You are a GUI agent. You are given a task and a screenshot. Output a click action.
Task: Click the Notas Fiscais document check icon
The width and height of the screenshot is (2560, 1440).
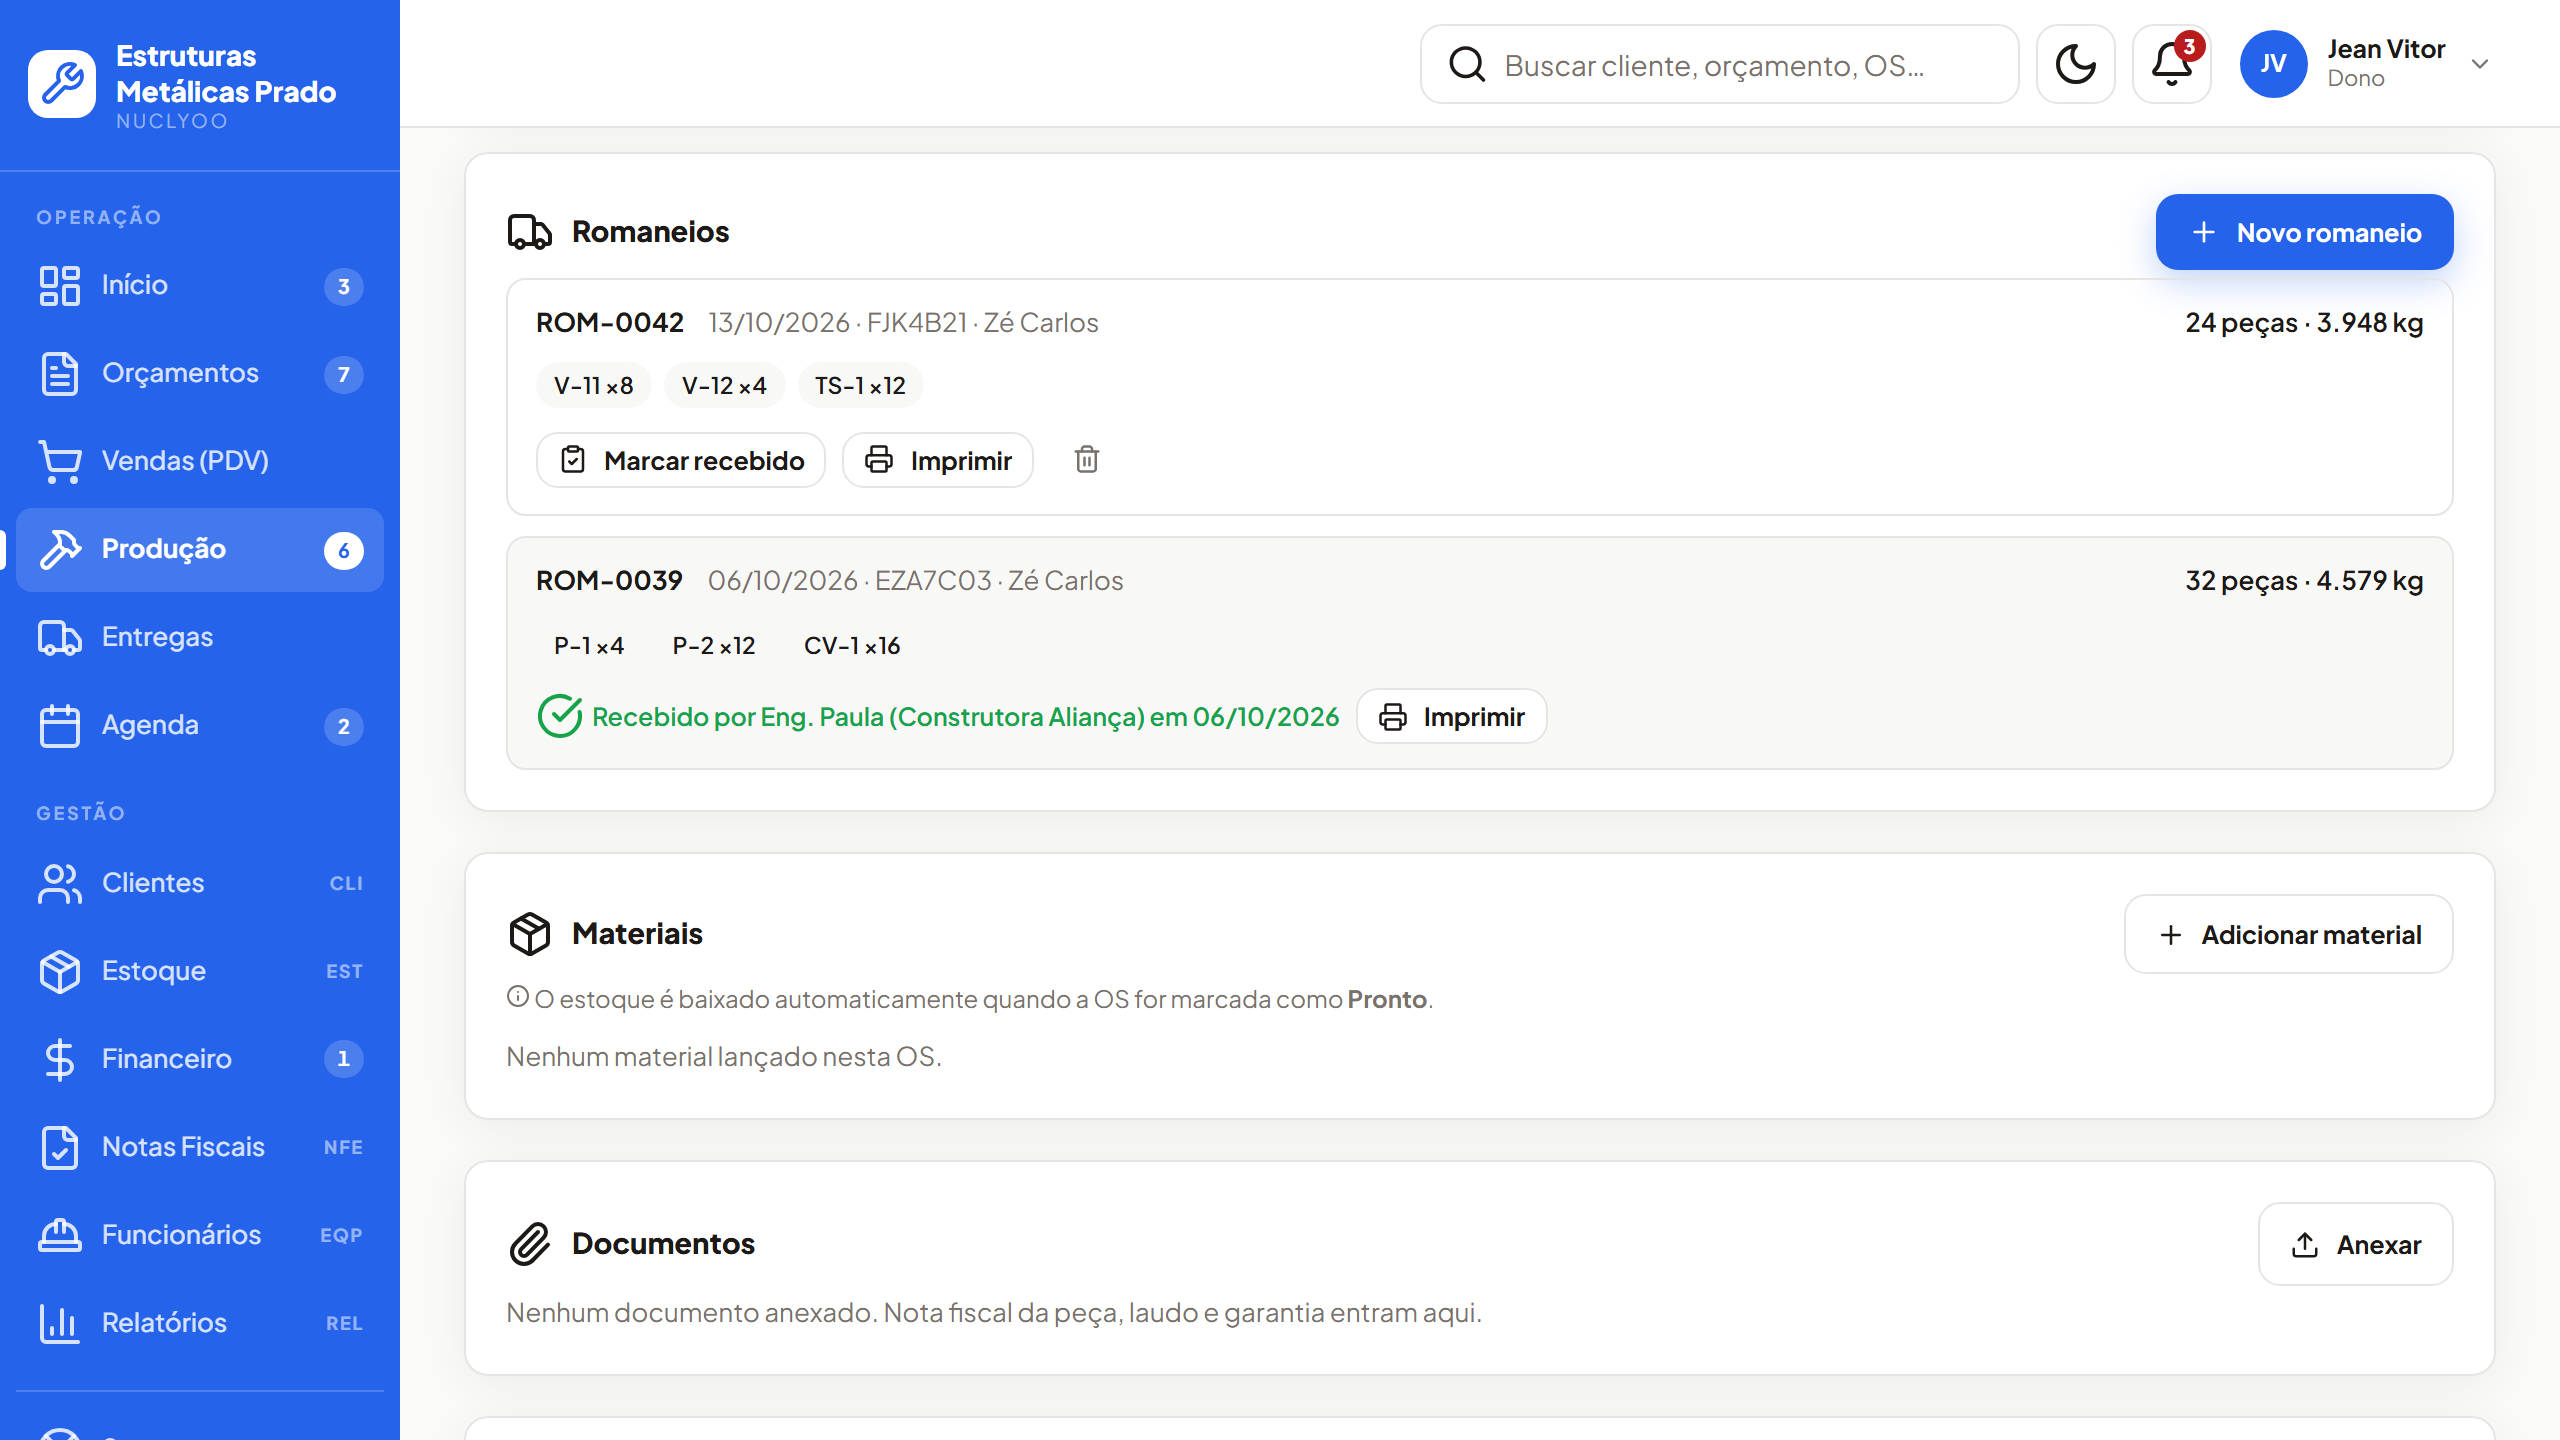(60, 1147)
